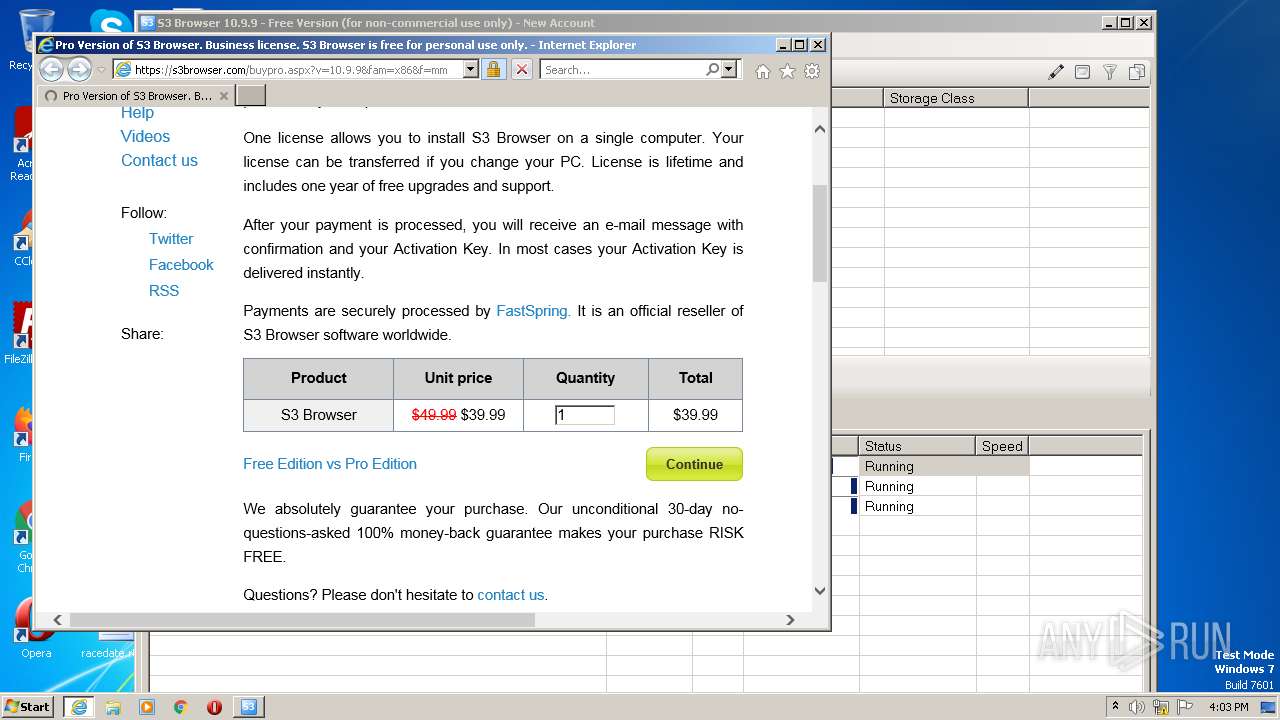Screen dimensions: 1280x720
Task: Open the Facebook follow link
Action: [x=181, y=265]
